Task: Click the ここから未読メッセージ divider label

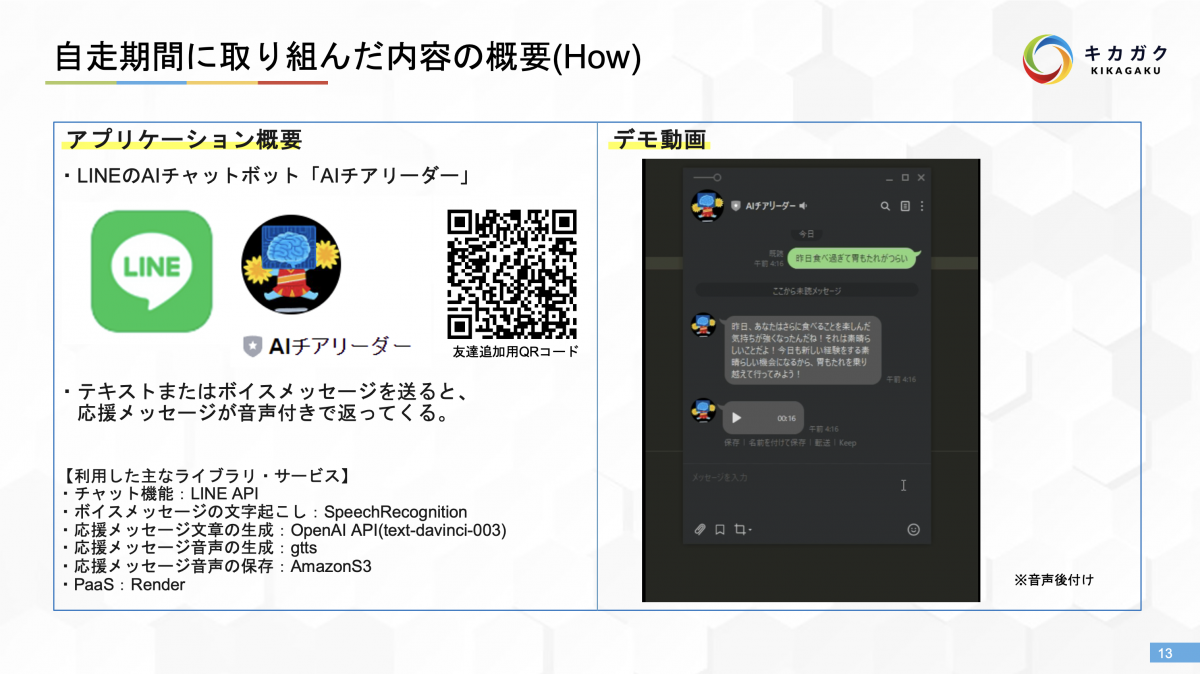Action: point(806,290)
